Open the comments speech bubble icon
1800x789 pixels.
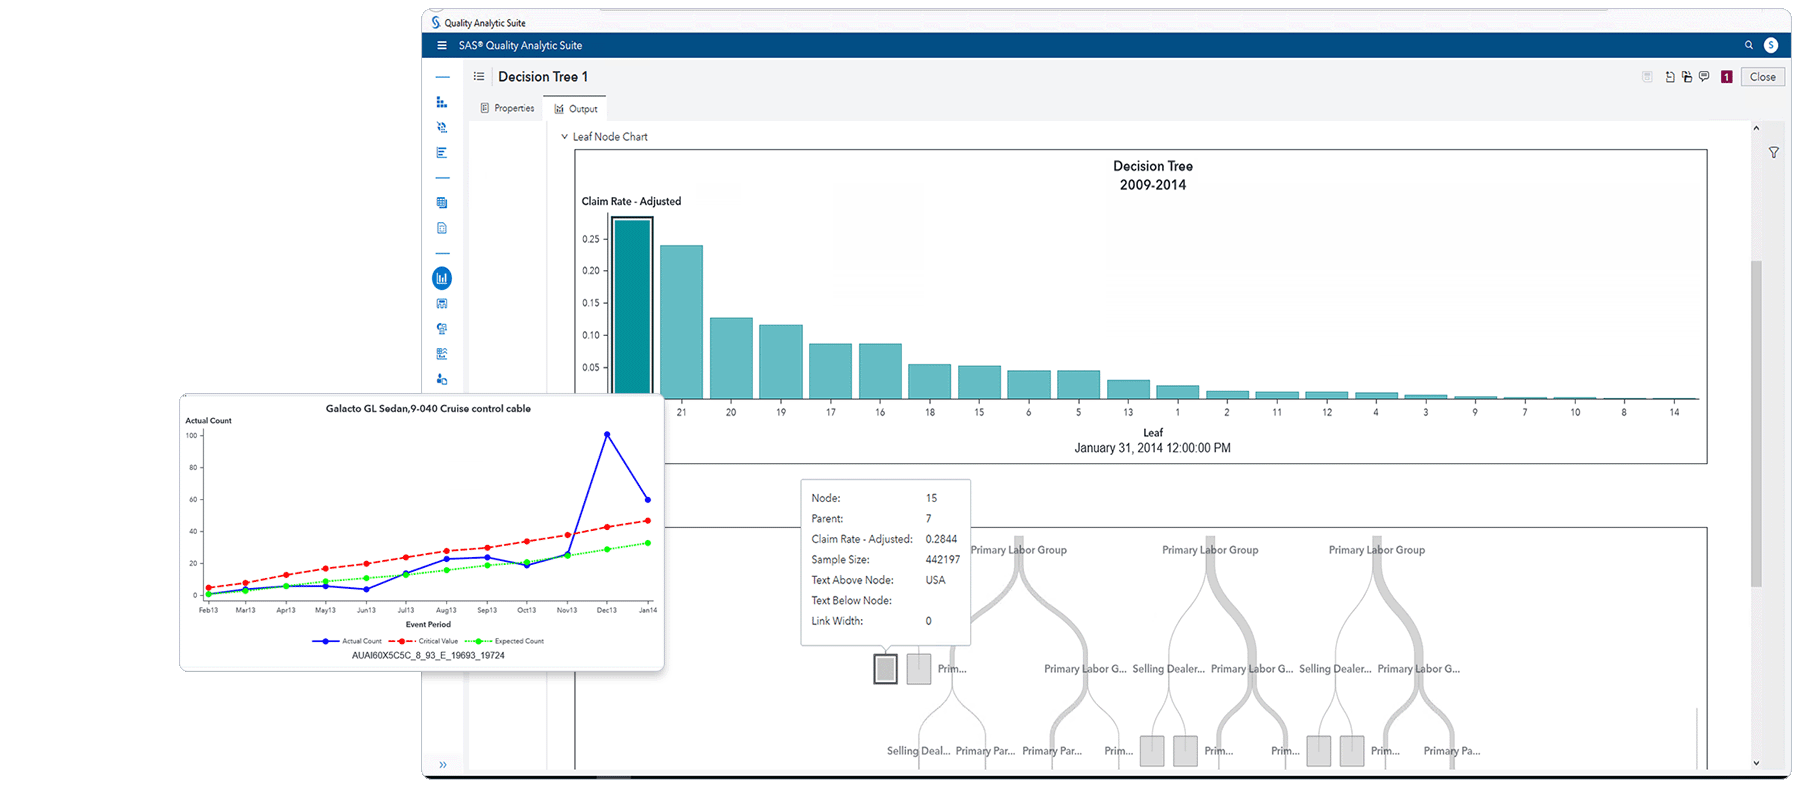[x=1704, y=77]
